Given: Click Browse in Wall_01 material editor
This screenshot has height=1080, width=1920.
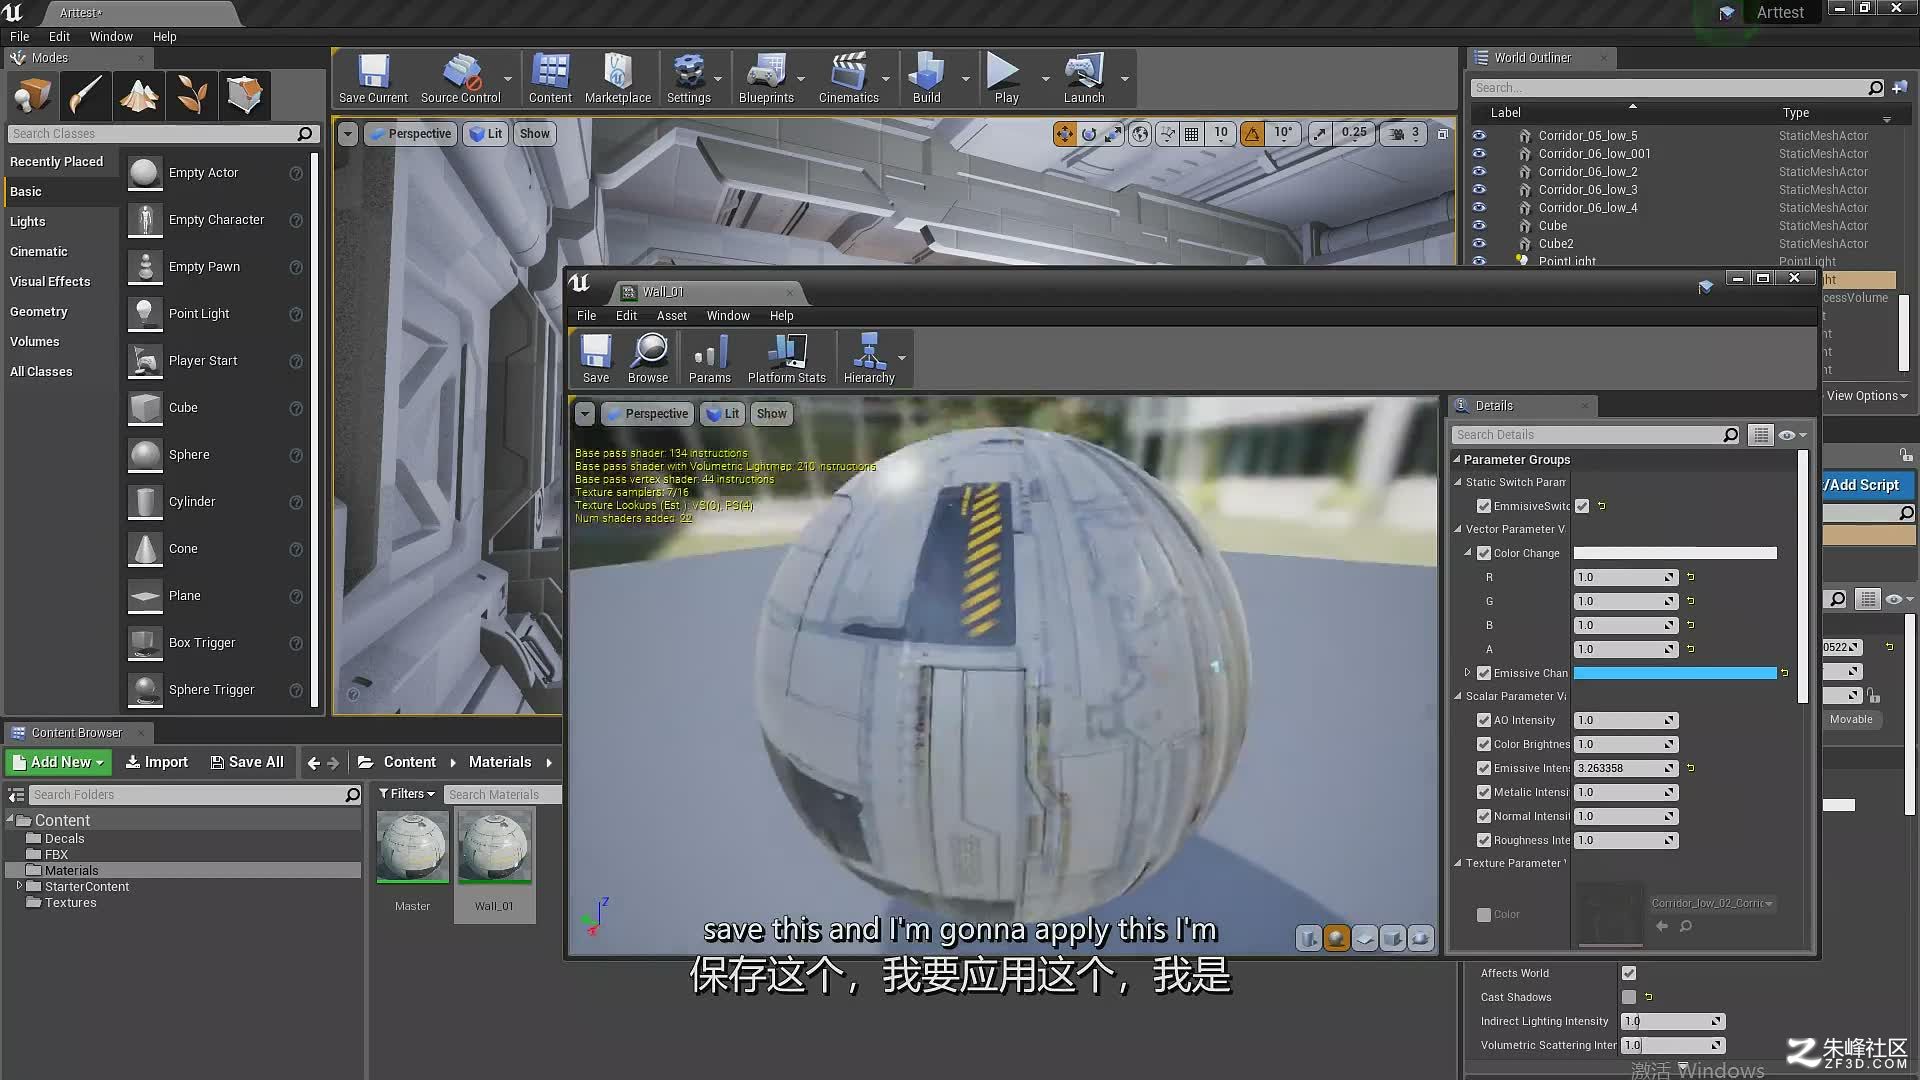Looking at the screenshot, I should click(648, 358).
